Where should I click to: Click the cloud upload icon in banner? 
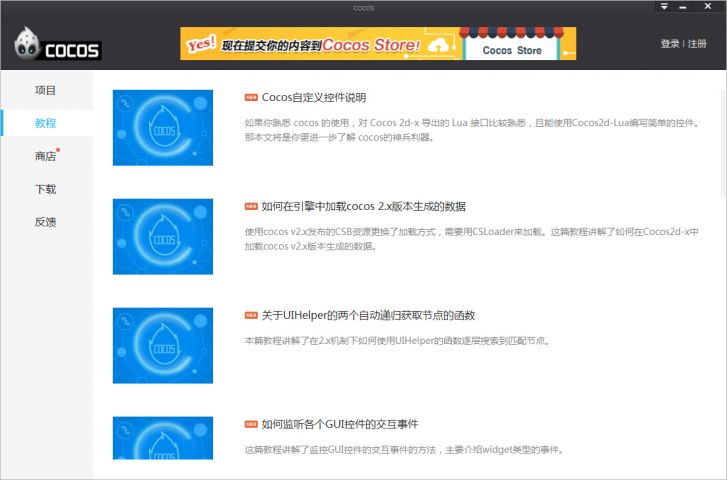pos(439,45)
